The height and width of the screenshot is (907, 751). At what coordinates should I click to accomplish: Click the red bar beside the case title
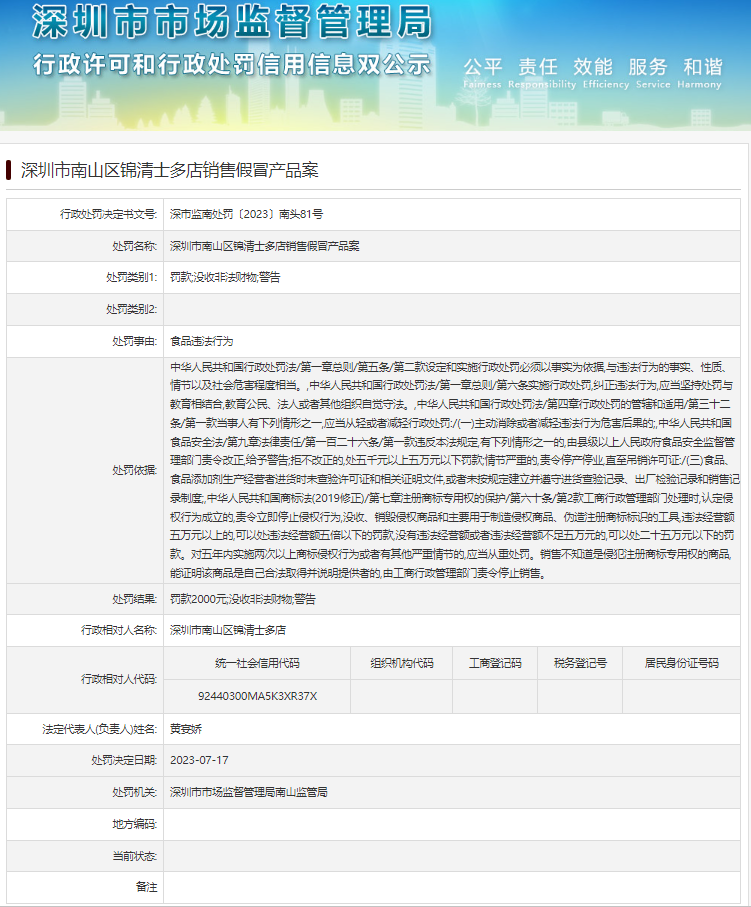[9, 170]
